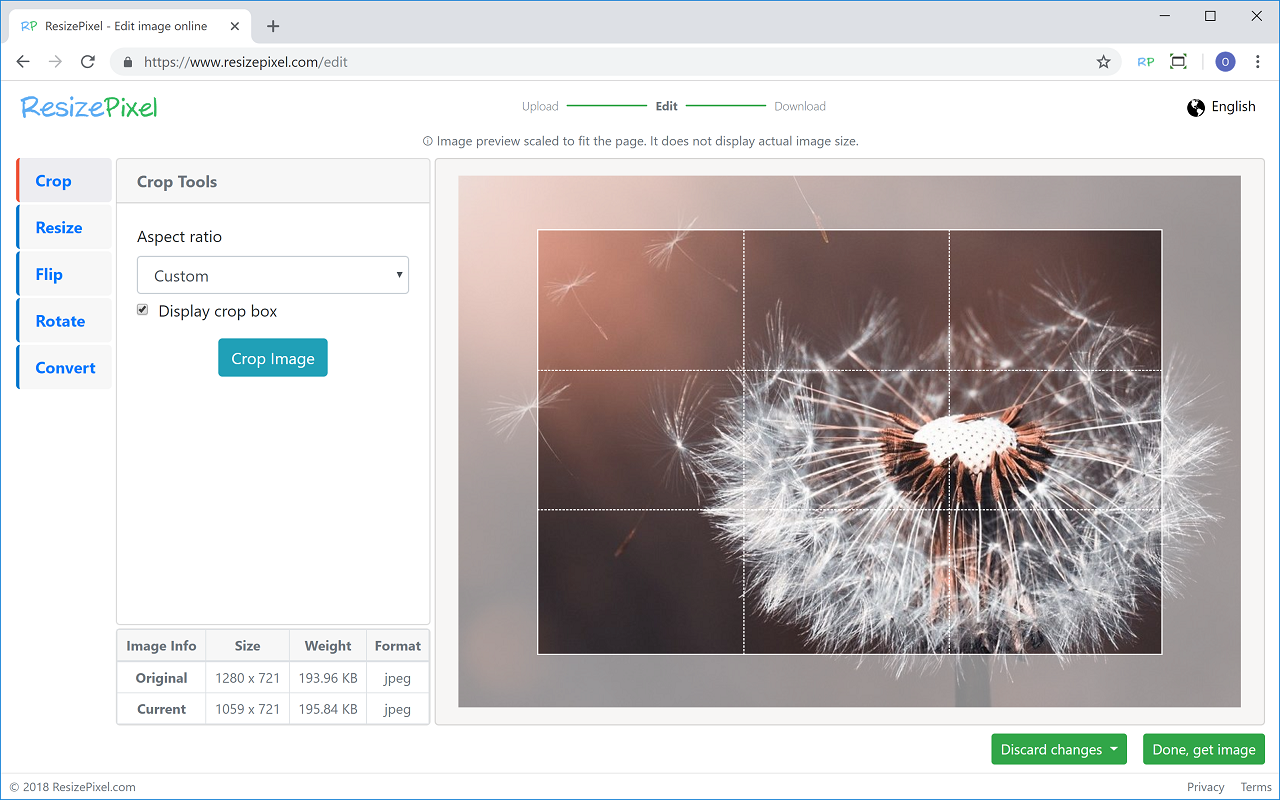Screen dimensions: 1280x800
Task: Reload the page with refresh icon
Action: (88, 62)
